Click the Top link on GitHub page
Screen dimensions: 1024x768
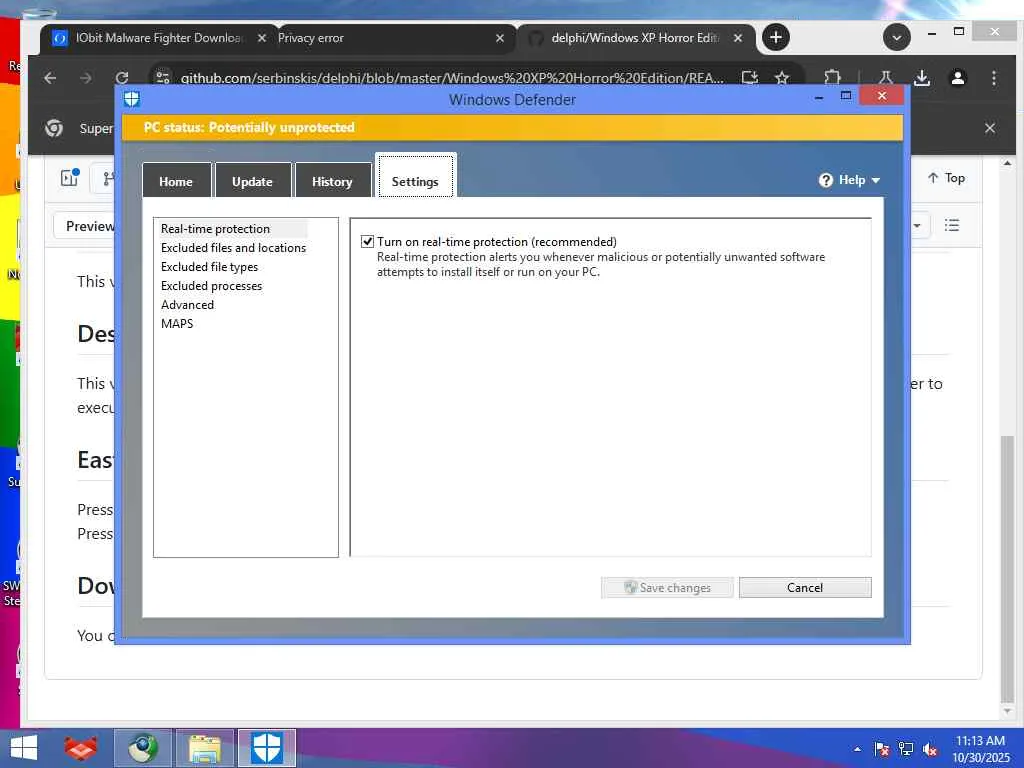click(946, 178)
